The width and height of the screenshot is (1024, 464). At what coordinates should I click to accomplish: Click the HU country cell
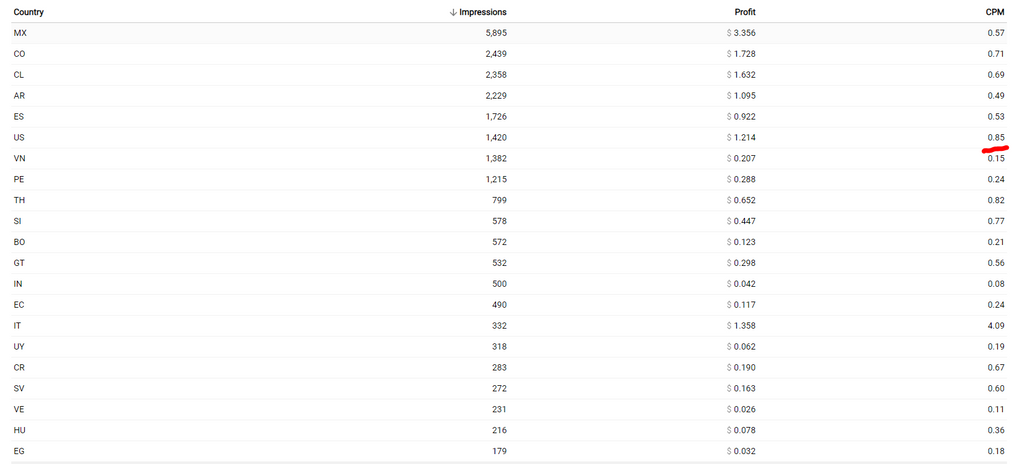pyautogui.click(x=19, y=430)
